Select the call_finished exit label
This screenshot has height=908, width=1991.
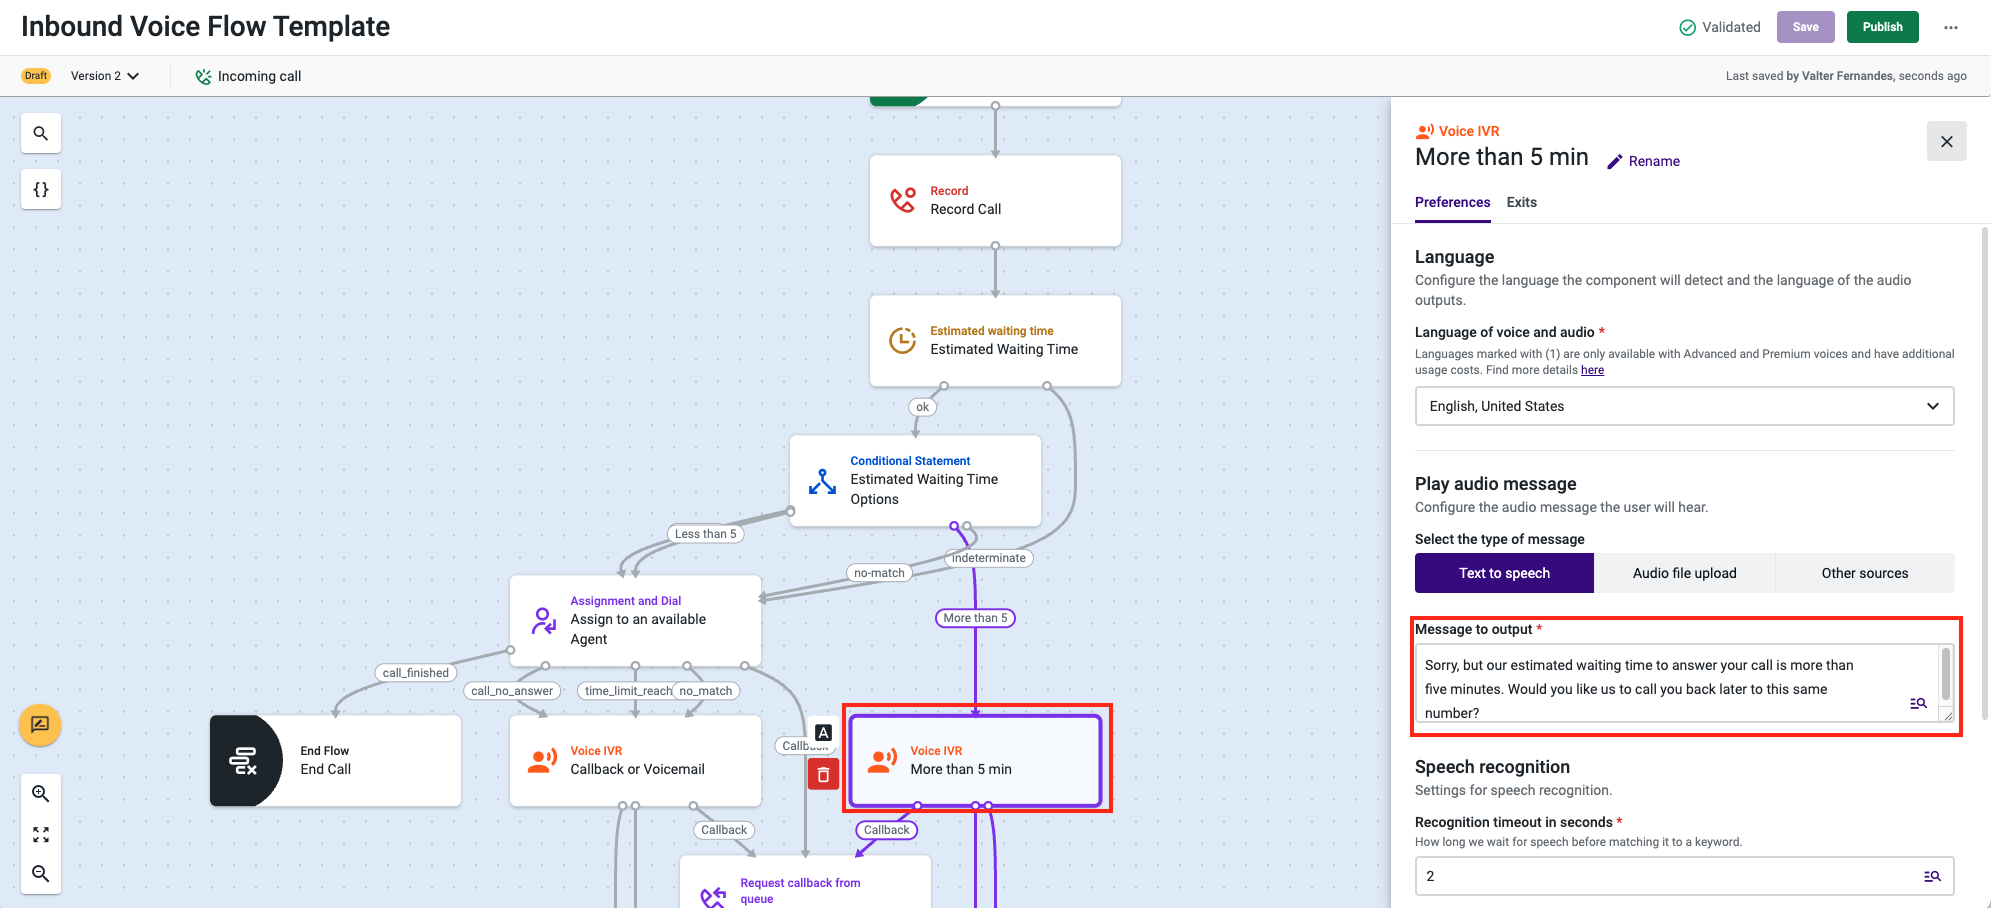pos(415,673)
